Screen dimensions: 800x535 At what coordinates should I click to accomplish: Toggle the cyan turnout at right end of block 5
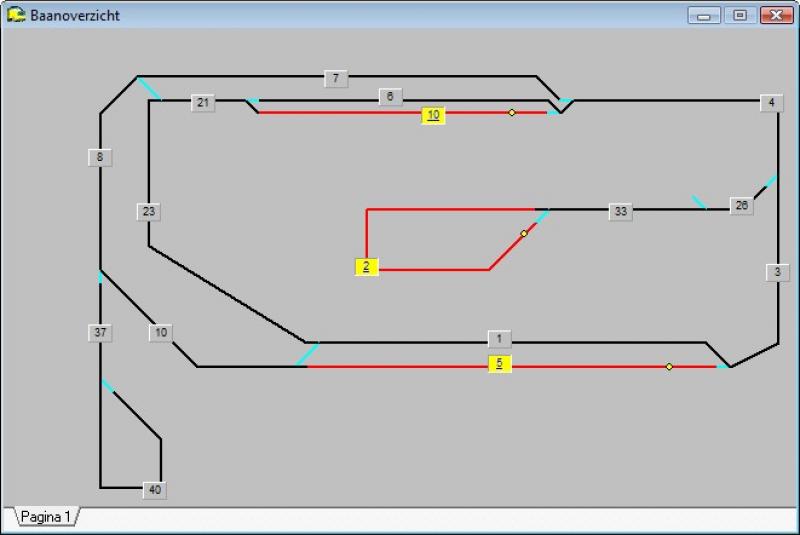[x=723, y=367]
